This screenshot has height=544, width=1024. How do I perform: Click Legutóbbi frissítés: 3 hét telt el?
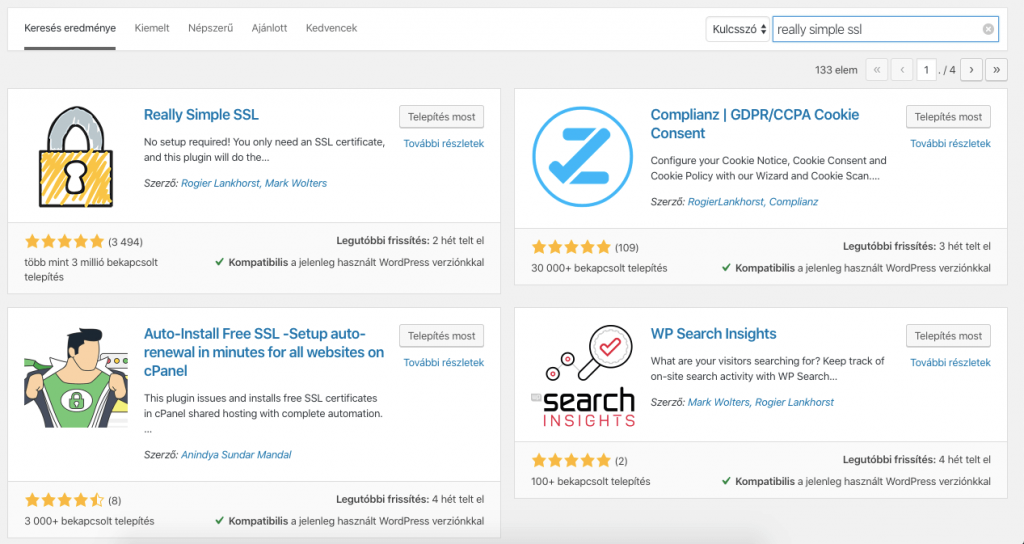917,247
